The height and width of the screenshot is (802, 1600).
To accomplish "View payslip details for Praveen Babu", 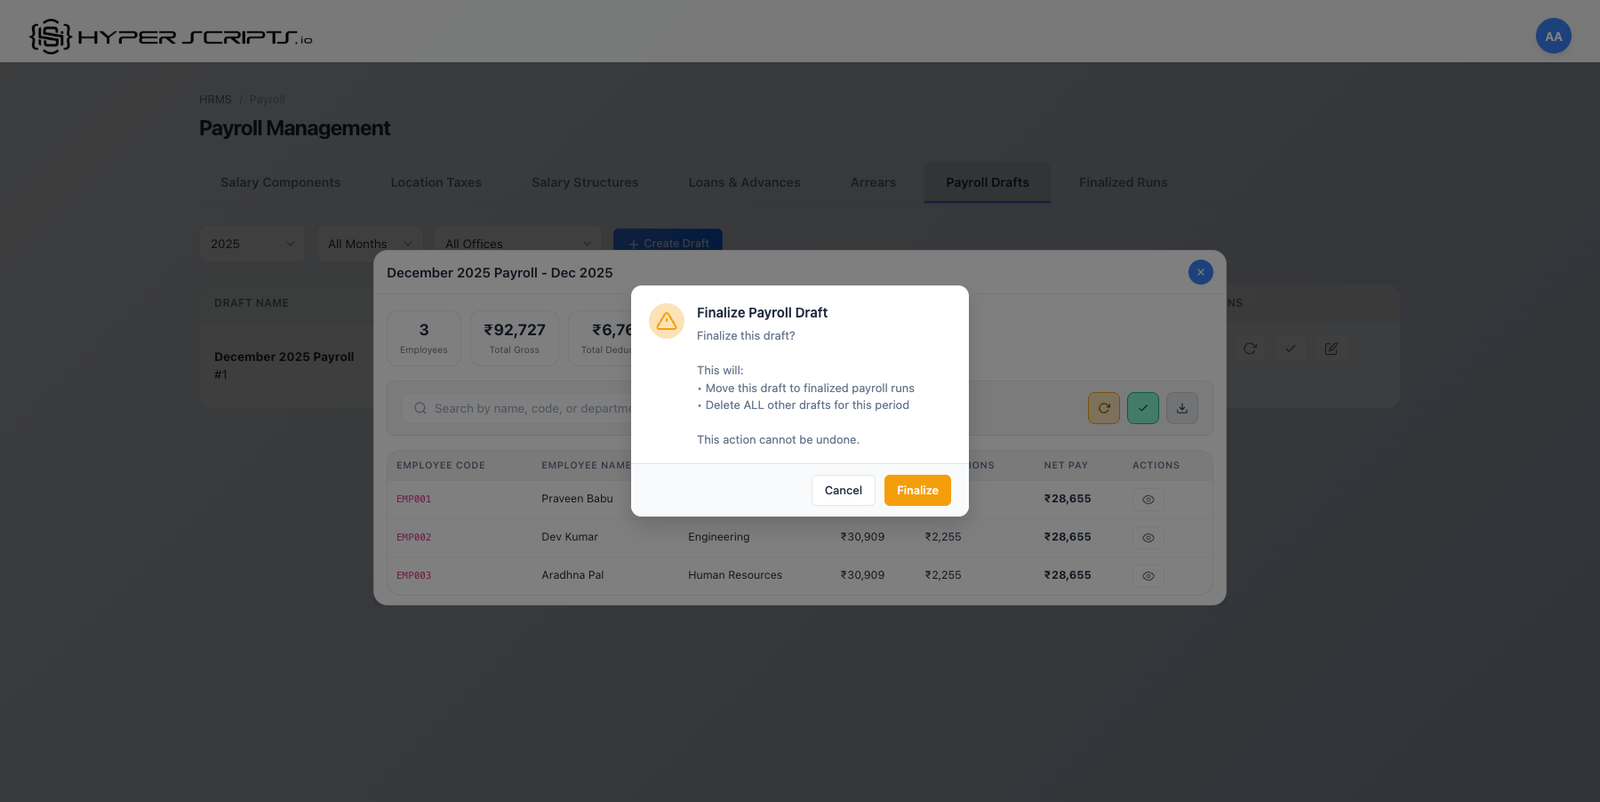I will [x=1148, y=499].
